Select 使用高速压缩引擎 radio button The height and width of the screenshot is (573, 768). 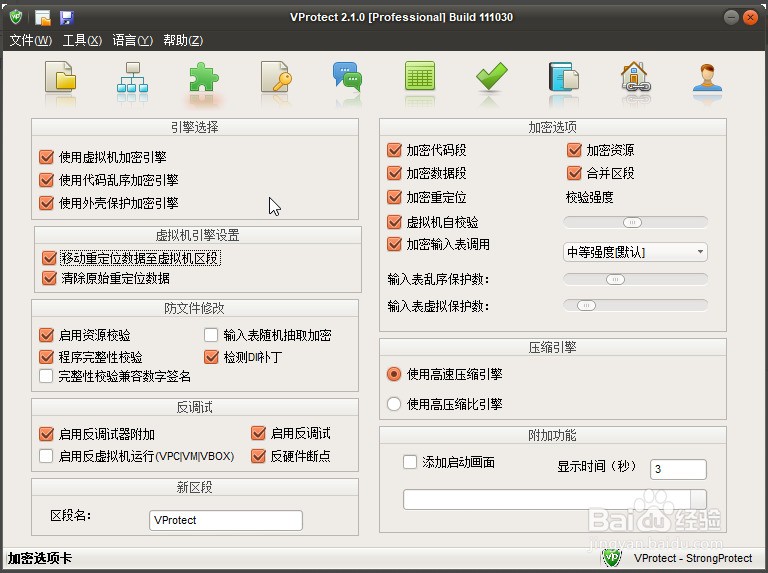pyautogui.click(x=394, y=374)
